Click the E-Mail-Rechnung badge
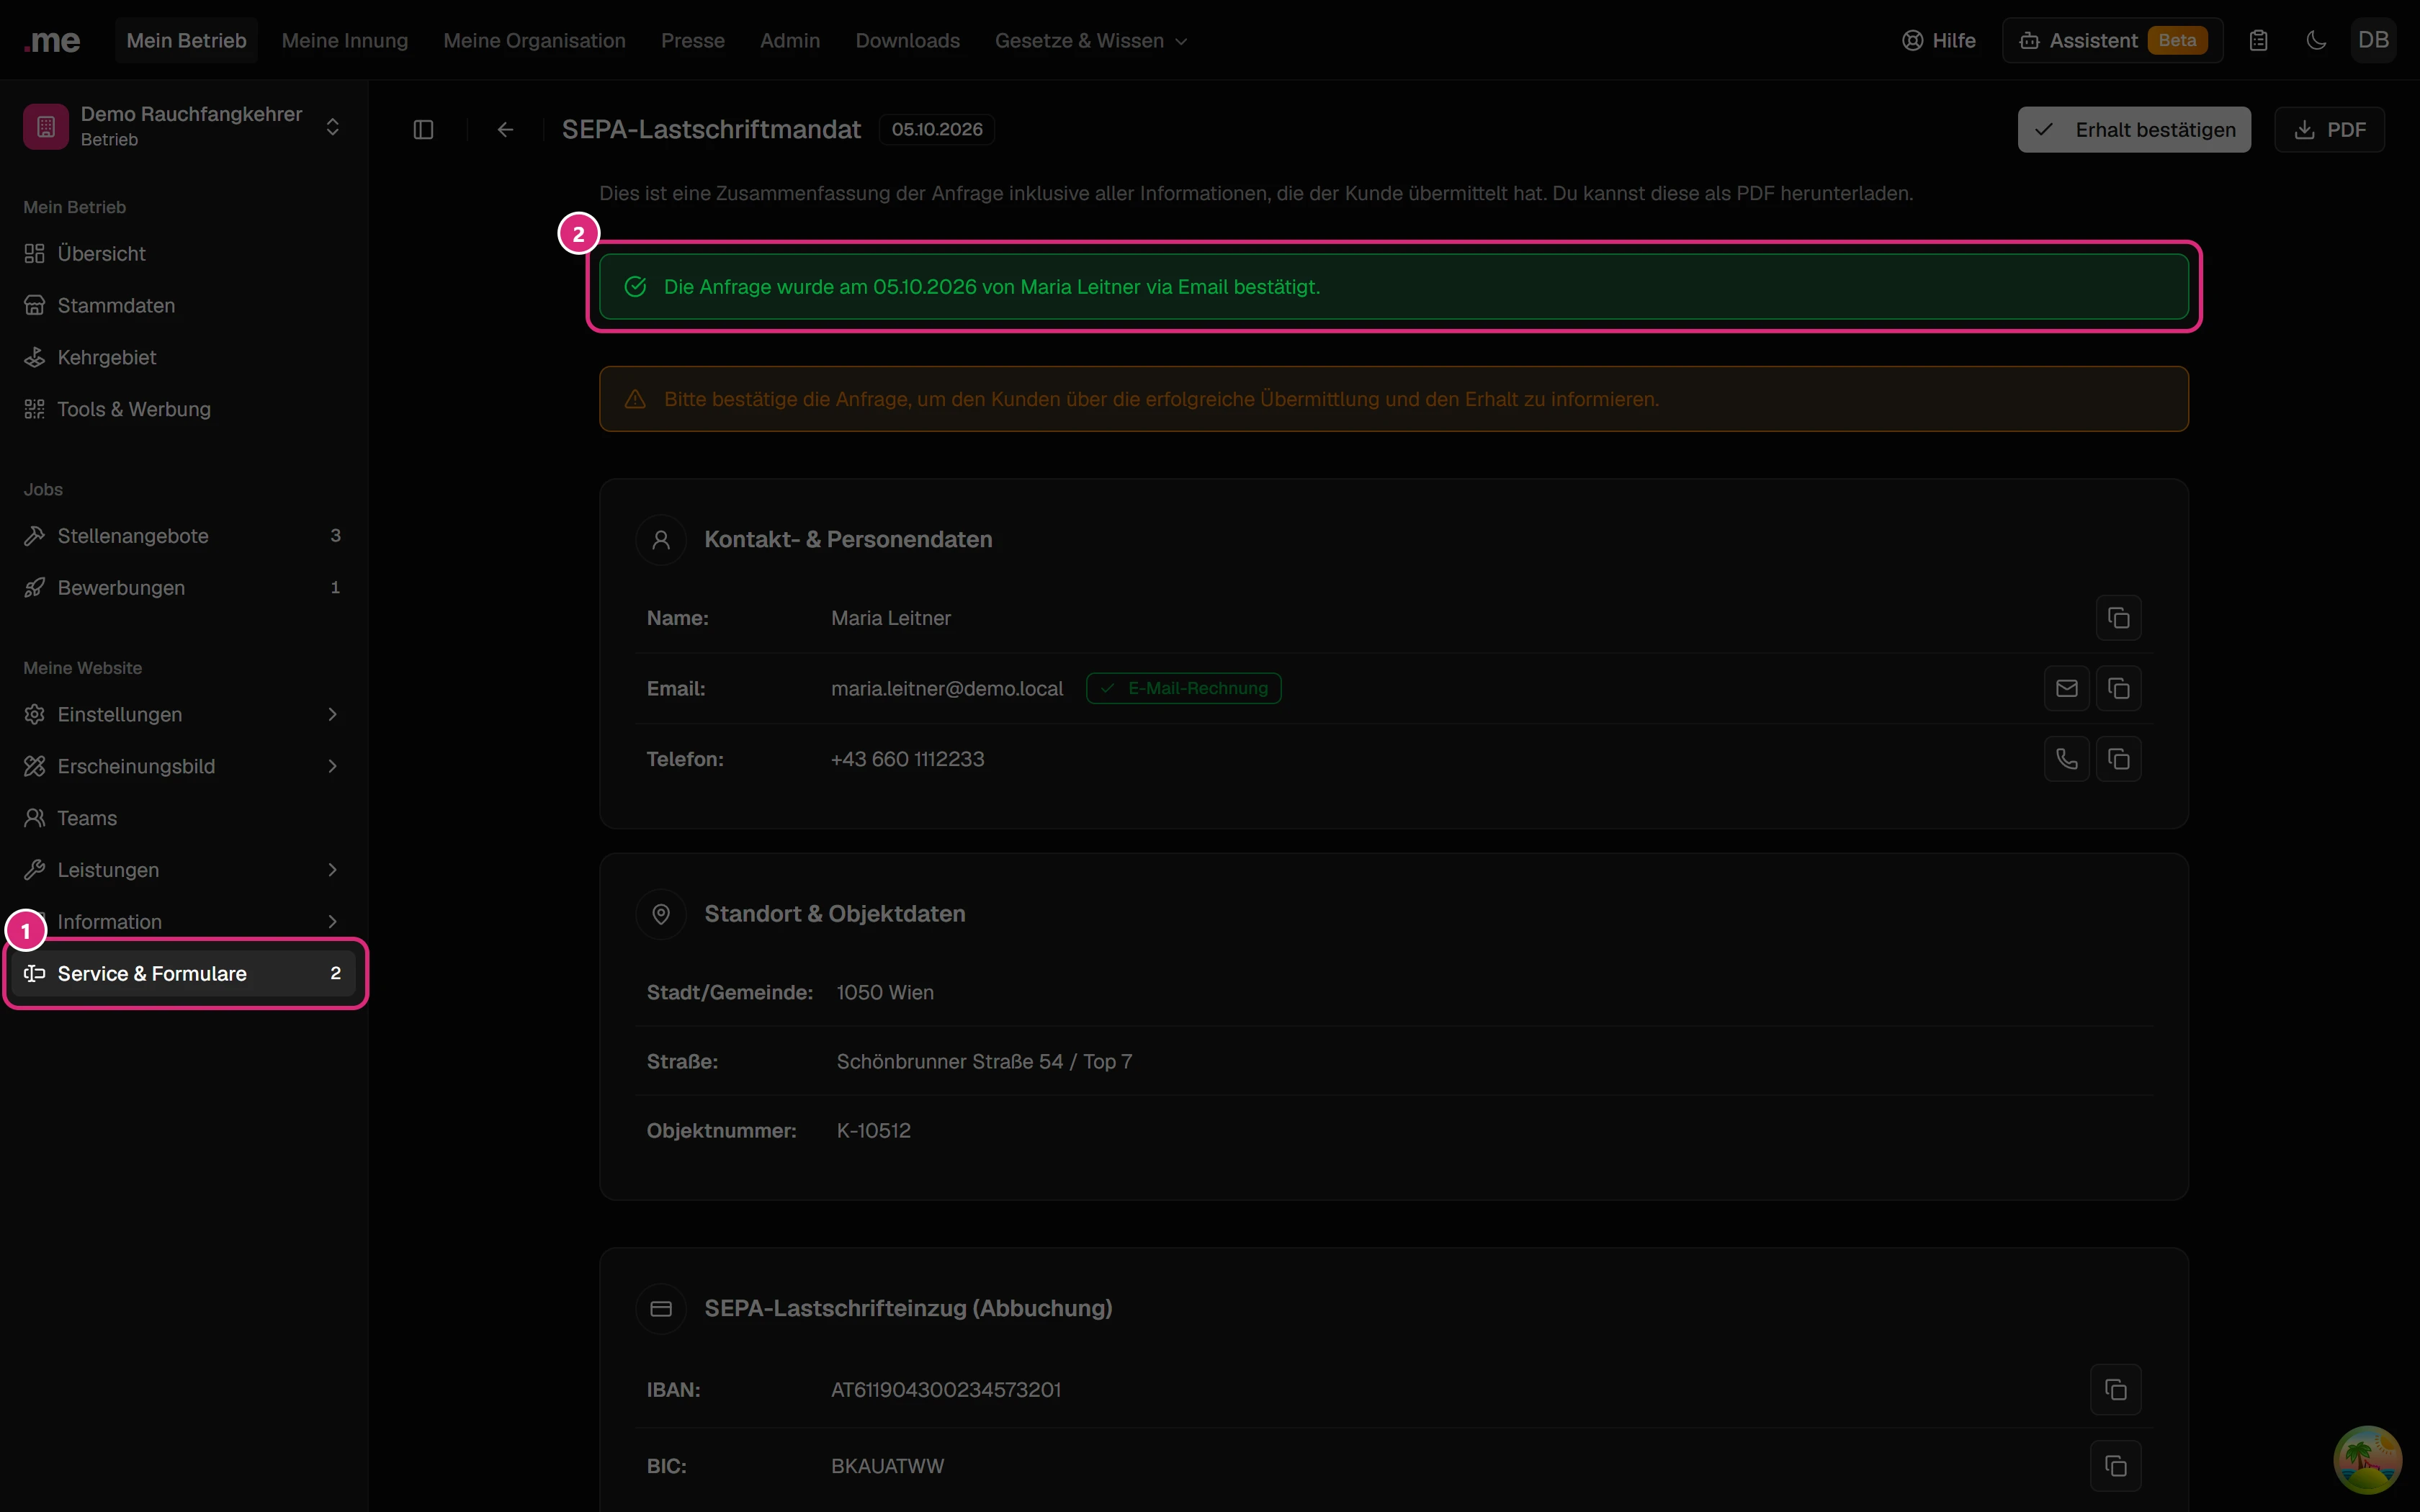2420x1512 pixels. (1183, 688)
